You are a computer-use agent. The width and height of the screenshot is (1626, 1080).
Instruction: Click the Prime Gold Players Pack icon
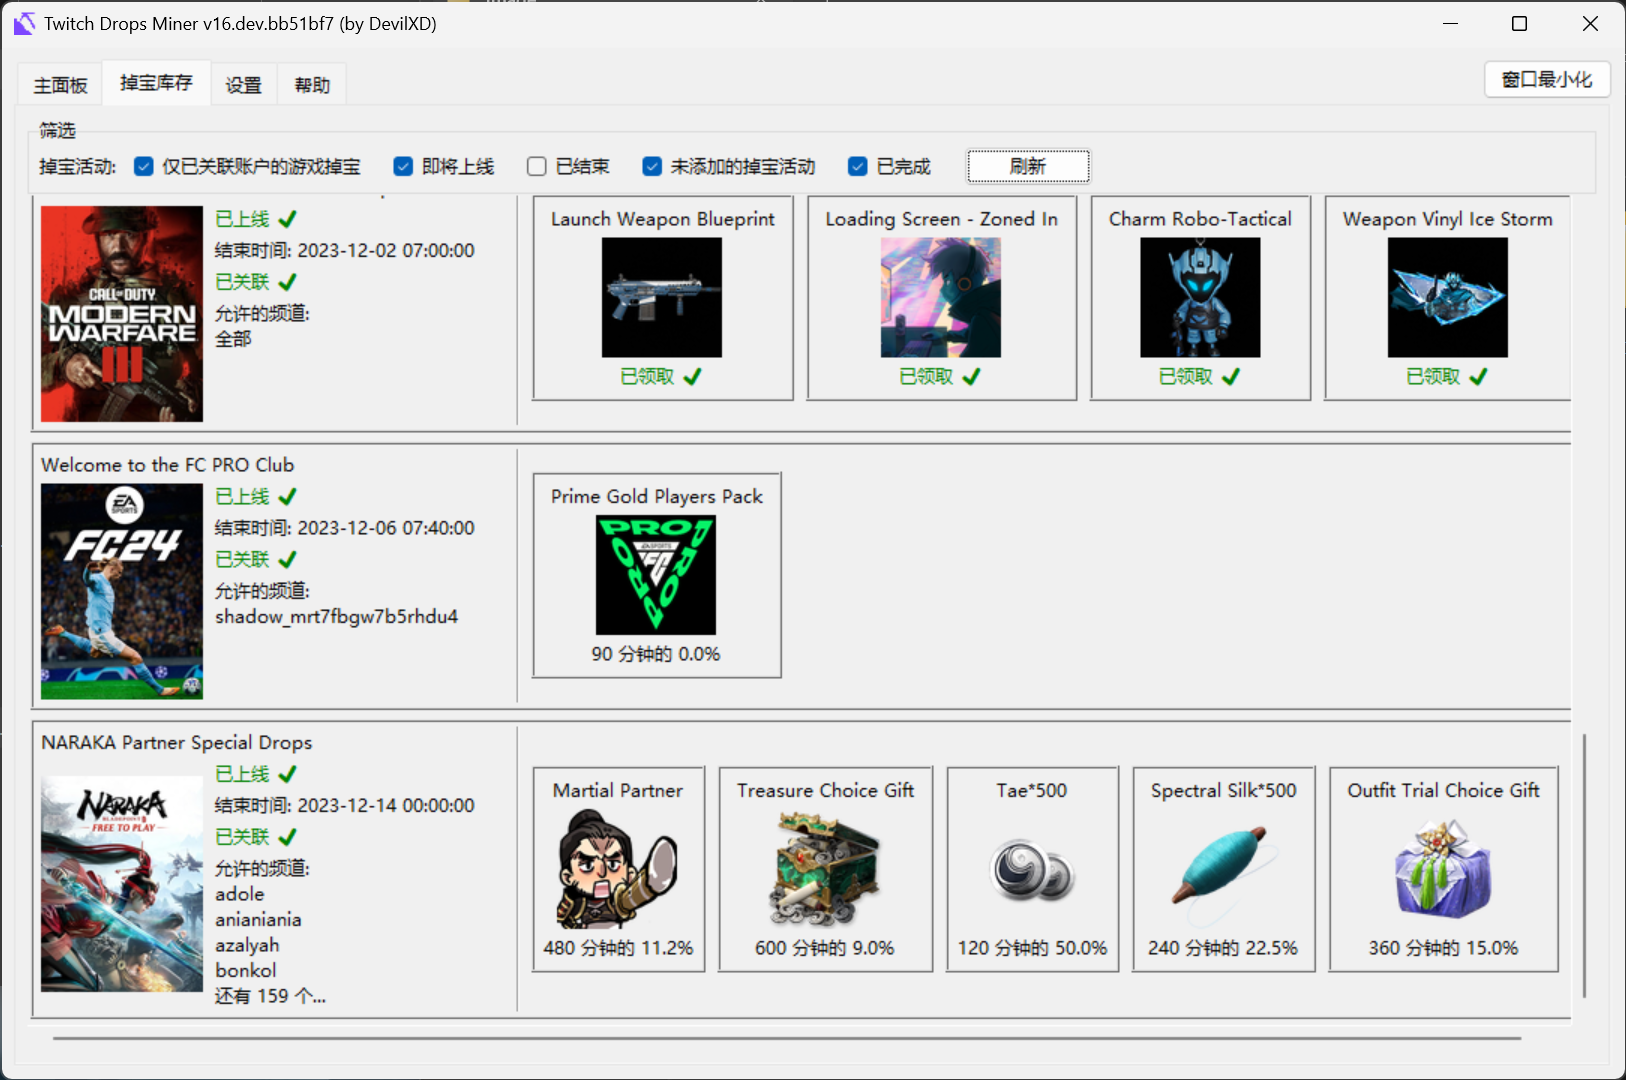pyautogui.click(x=656, y=575)
